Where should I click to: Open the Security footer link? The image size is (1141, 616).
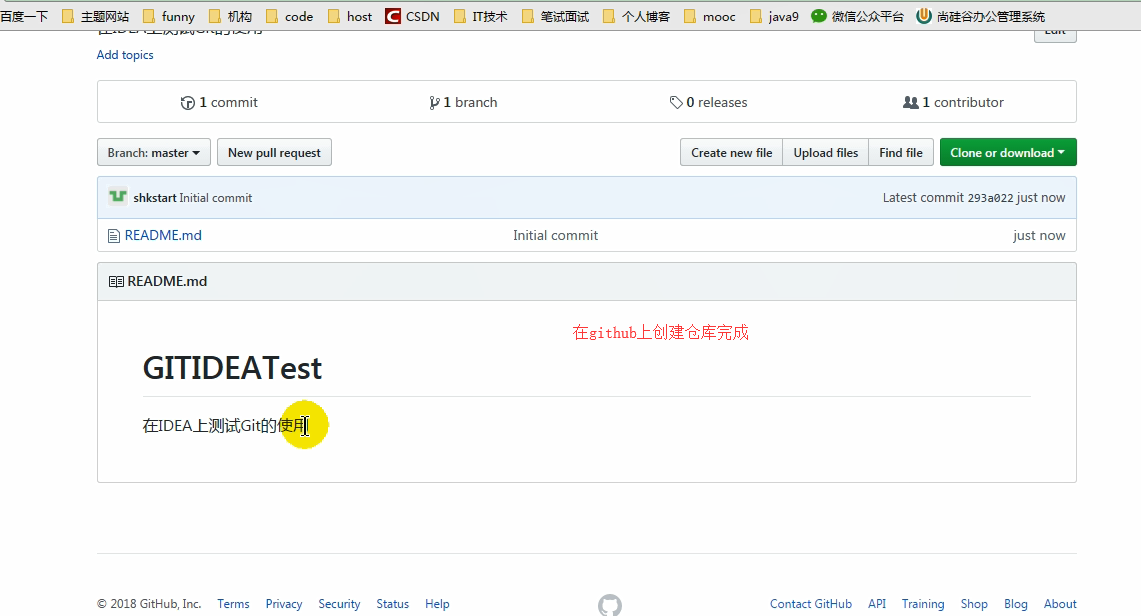[x=339, y=604]
